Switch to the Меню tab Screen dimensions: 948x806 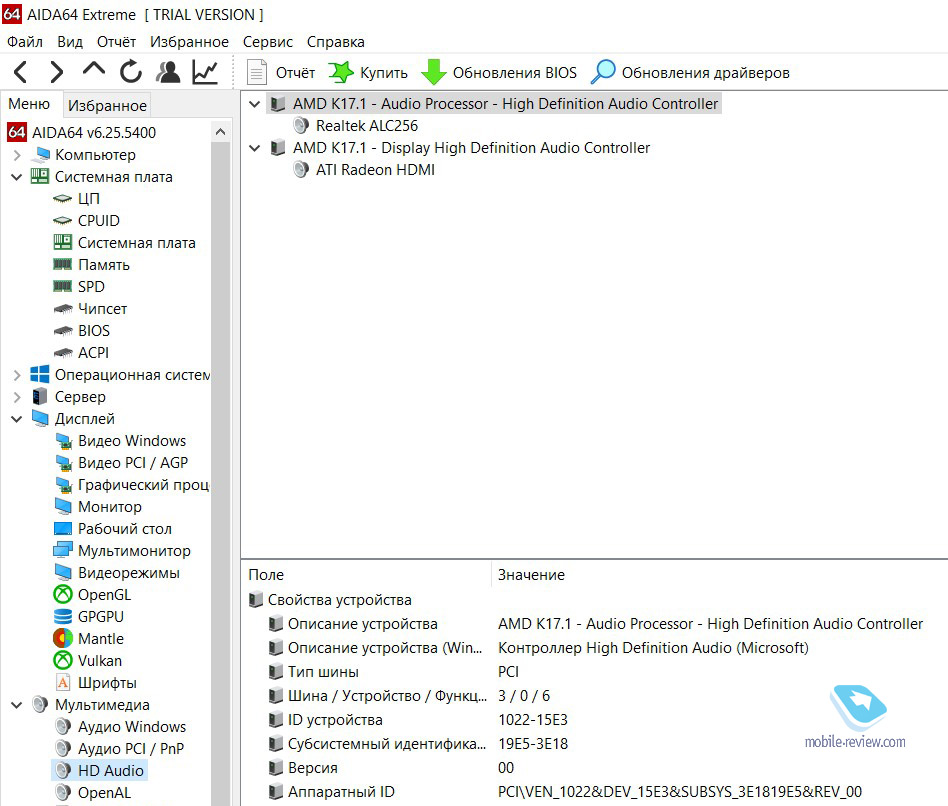point(29,104)
